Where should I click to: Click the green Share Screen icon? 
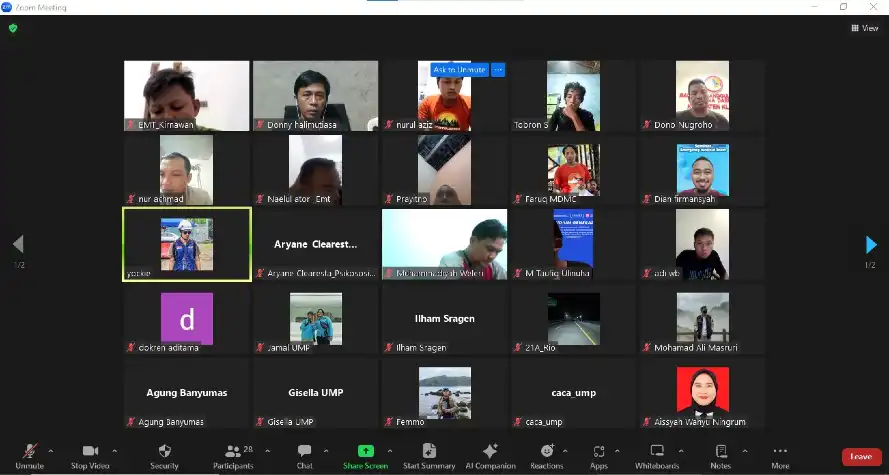(x=365, y=451)
